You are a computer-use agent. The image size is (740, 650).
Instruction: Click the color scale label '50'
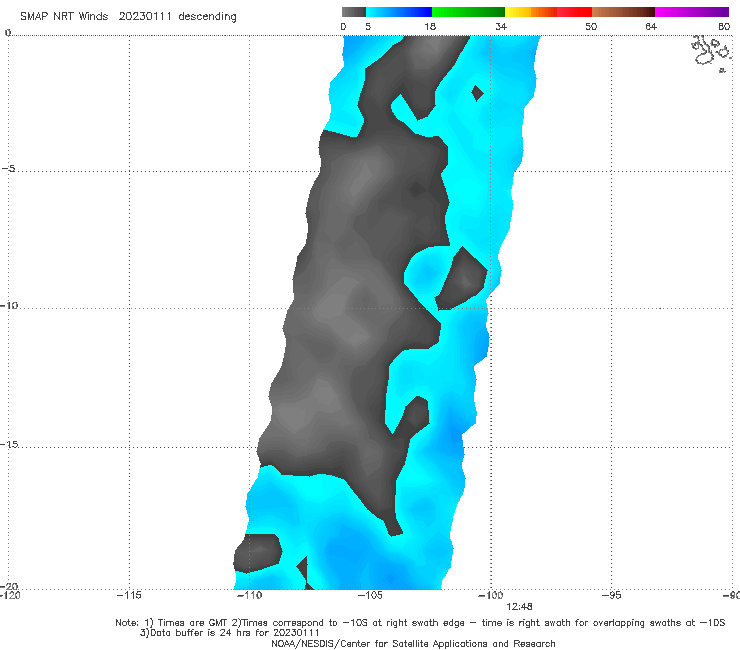[x=591, y=26]
